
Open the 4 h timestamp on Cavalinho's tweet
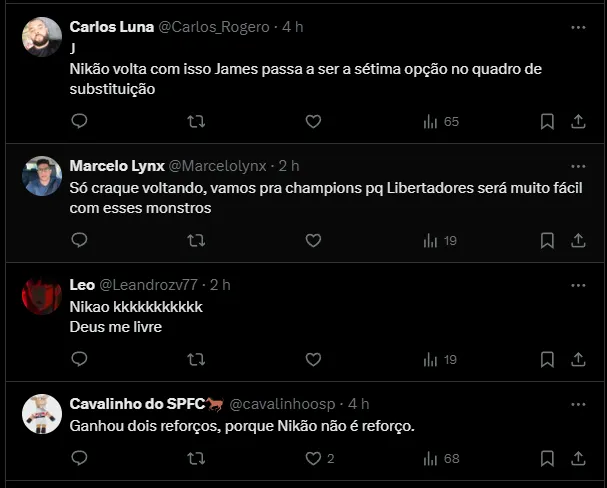358,404
